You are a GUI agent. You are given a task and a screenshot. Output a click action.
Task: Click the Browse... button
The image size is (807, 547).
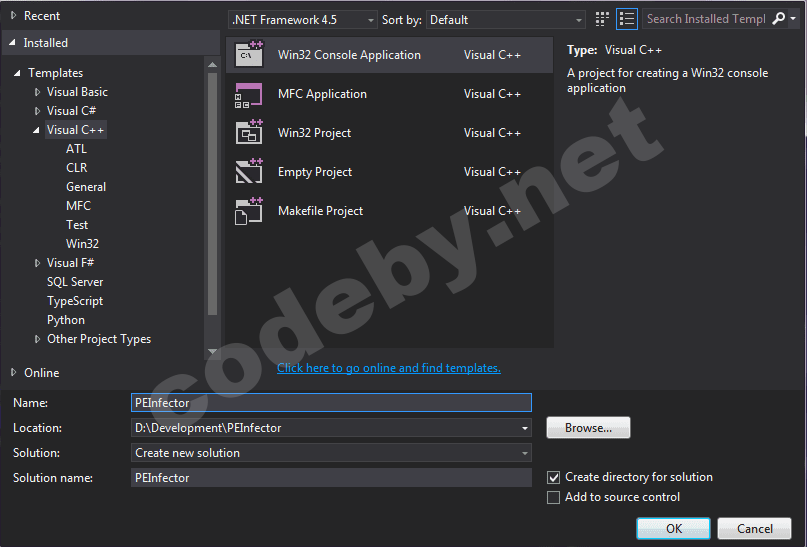(588, 428)
